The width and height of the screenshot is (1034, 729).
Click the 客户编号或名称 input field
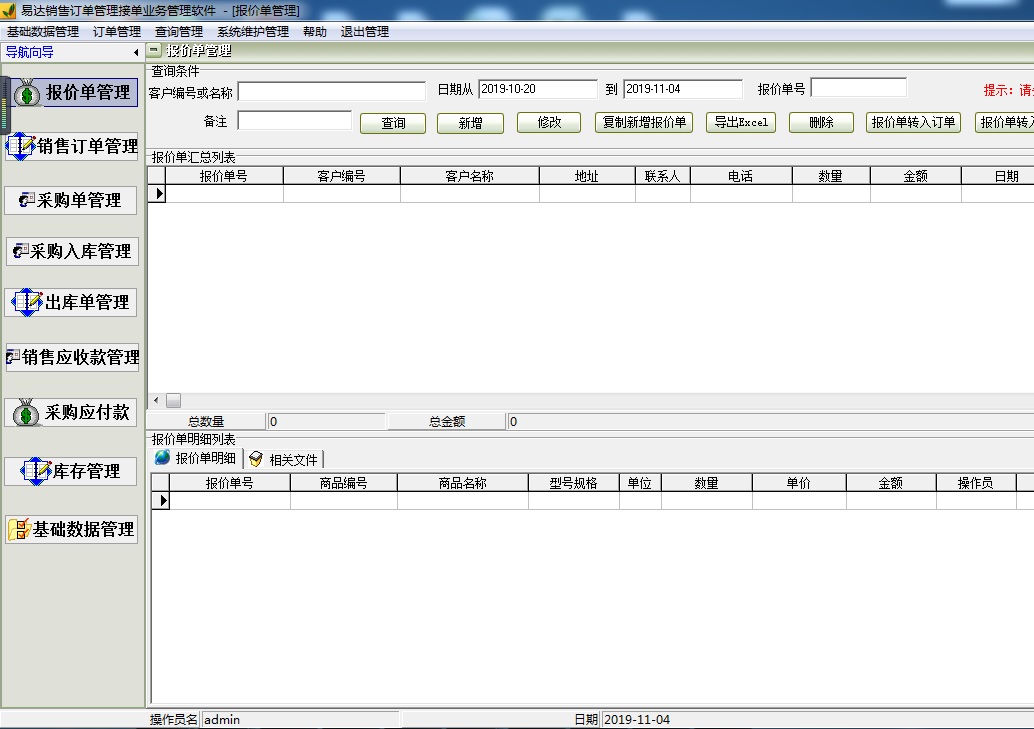331,91
